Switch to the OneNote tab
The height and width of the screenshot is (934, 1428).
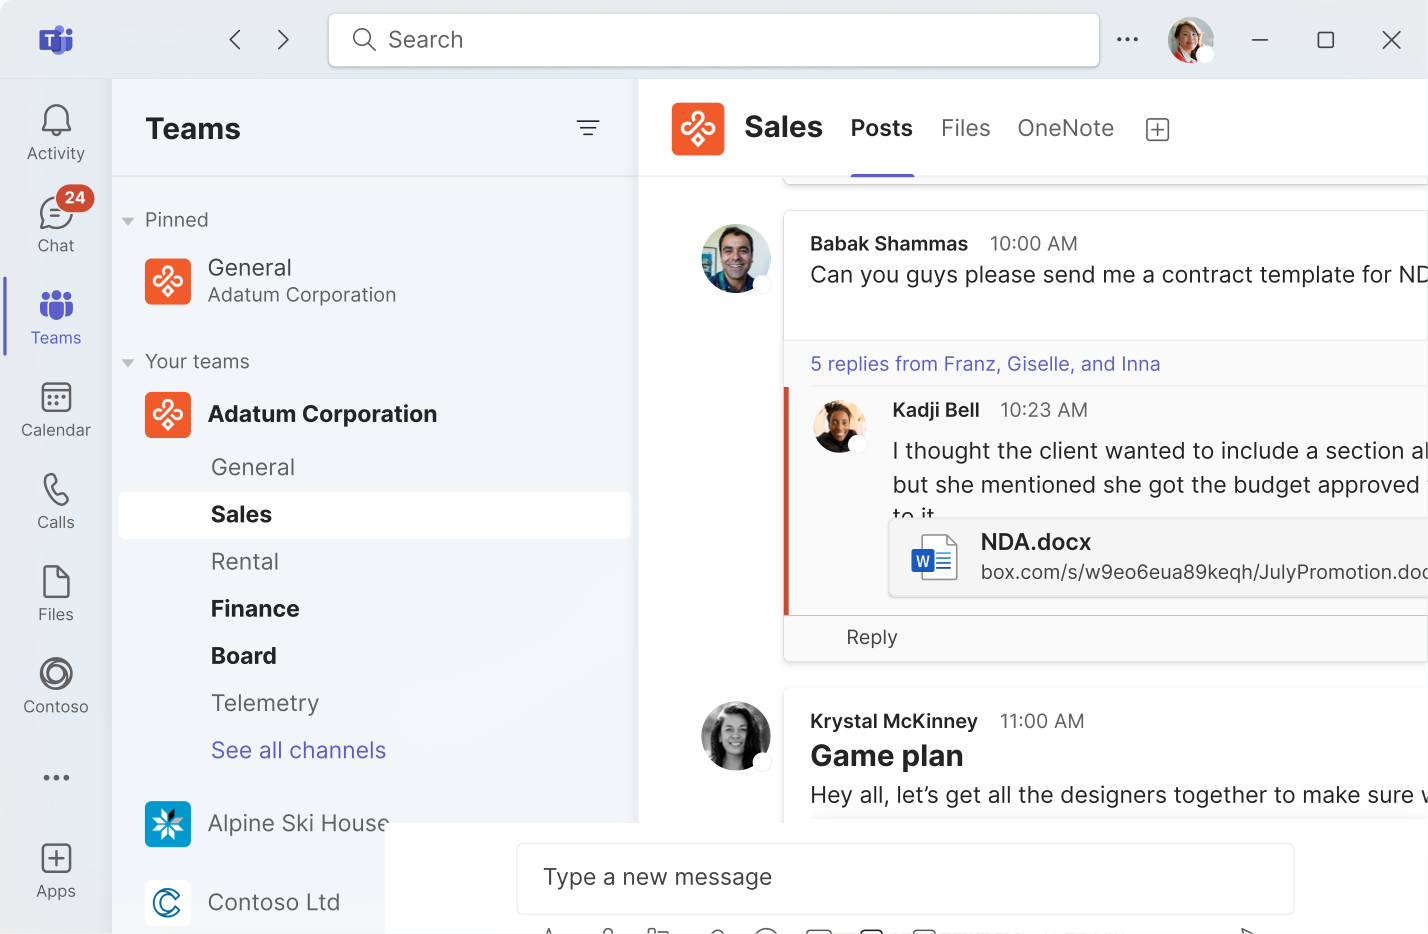[1065, 128]
